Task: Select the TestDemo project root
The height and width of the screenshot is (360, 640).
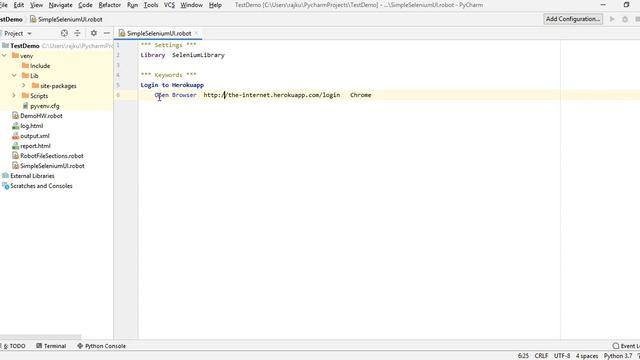Action: 25,46
